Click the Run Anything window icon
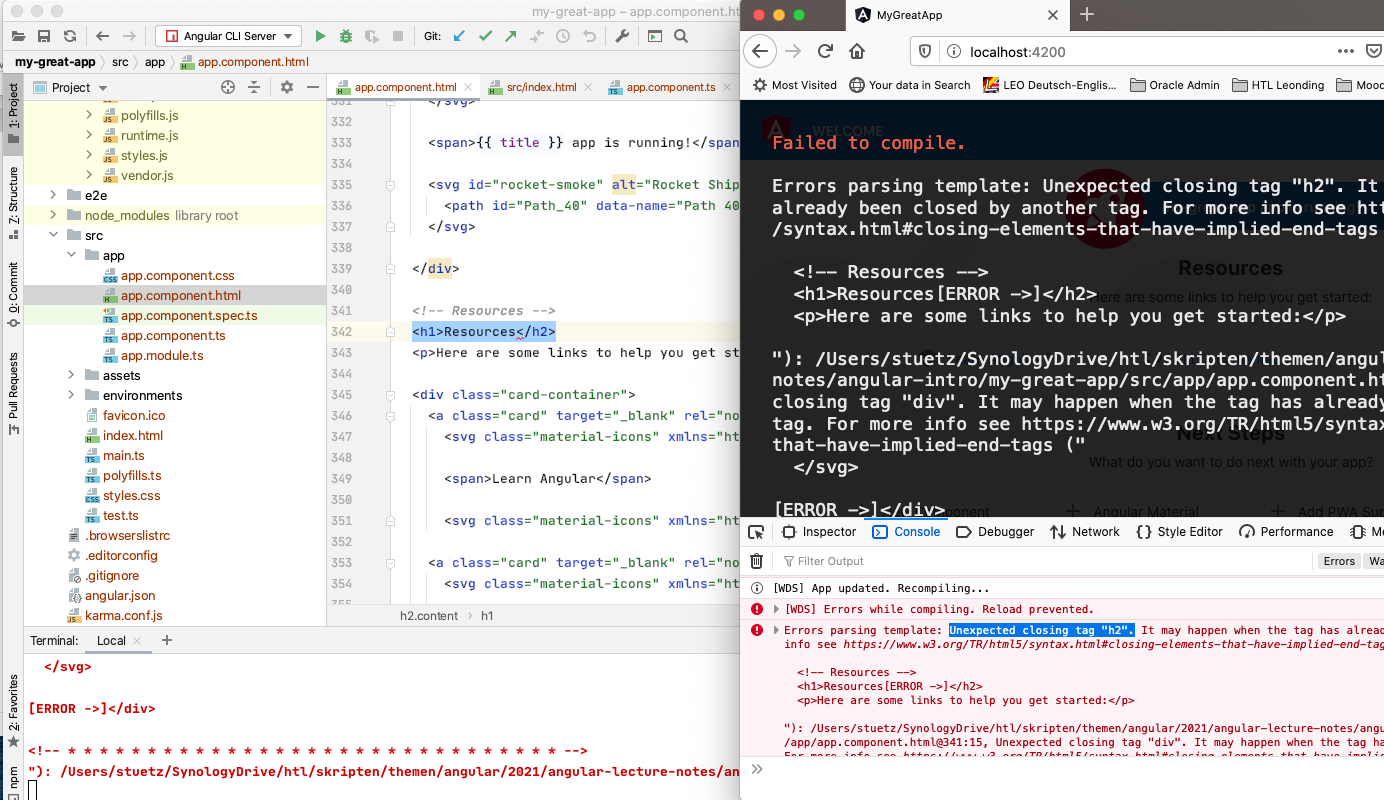Screen dimensions: 1384x800 click(x=655, y=36)
